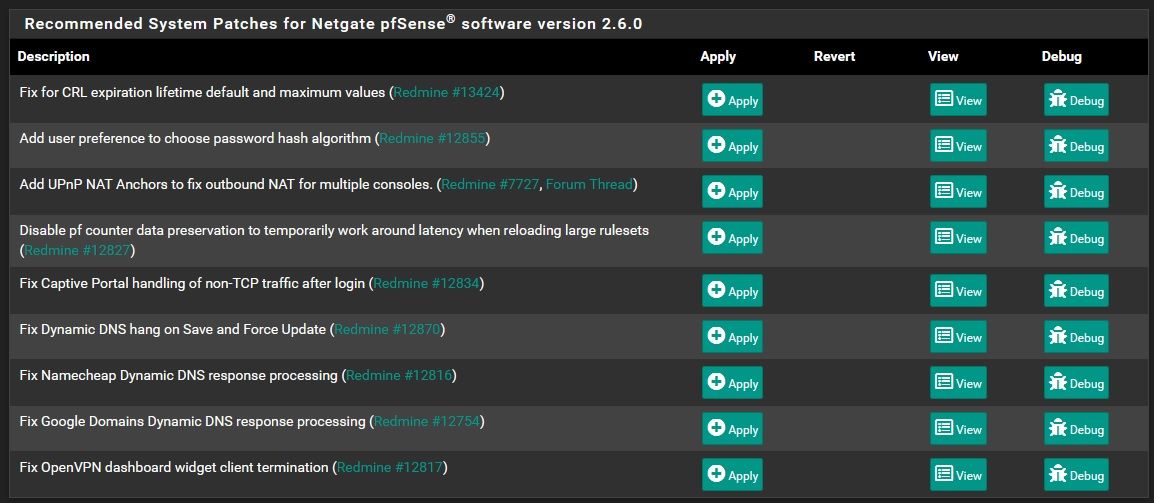Apply the OpenVPN dashboard widget patch
Image resolution: width=1154 pixels, height=503 pixels.
pyautogui.click(x=732, y=475)
